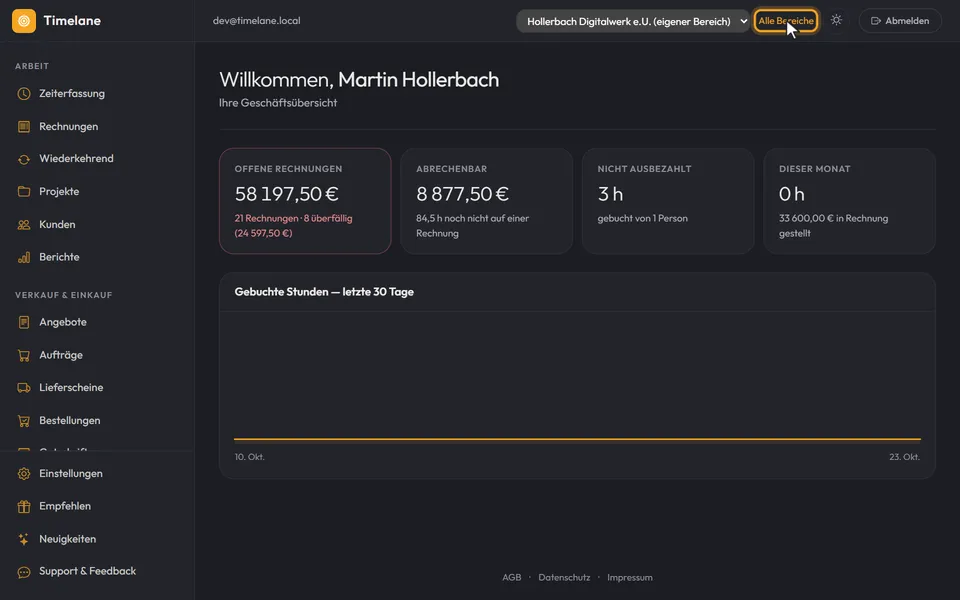The height and width of the screenshot is (600, 960).
Task: Click the Kunden people icon
Action: click(24, 225)
